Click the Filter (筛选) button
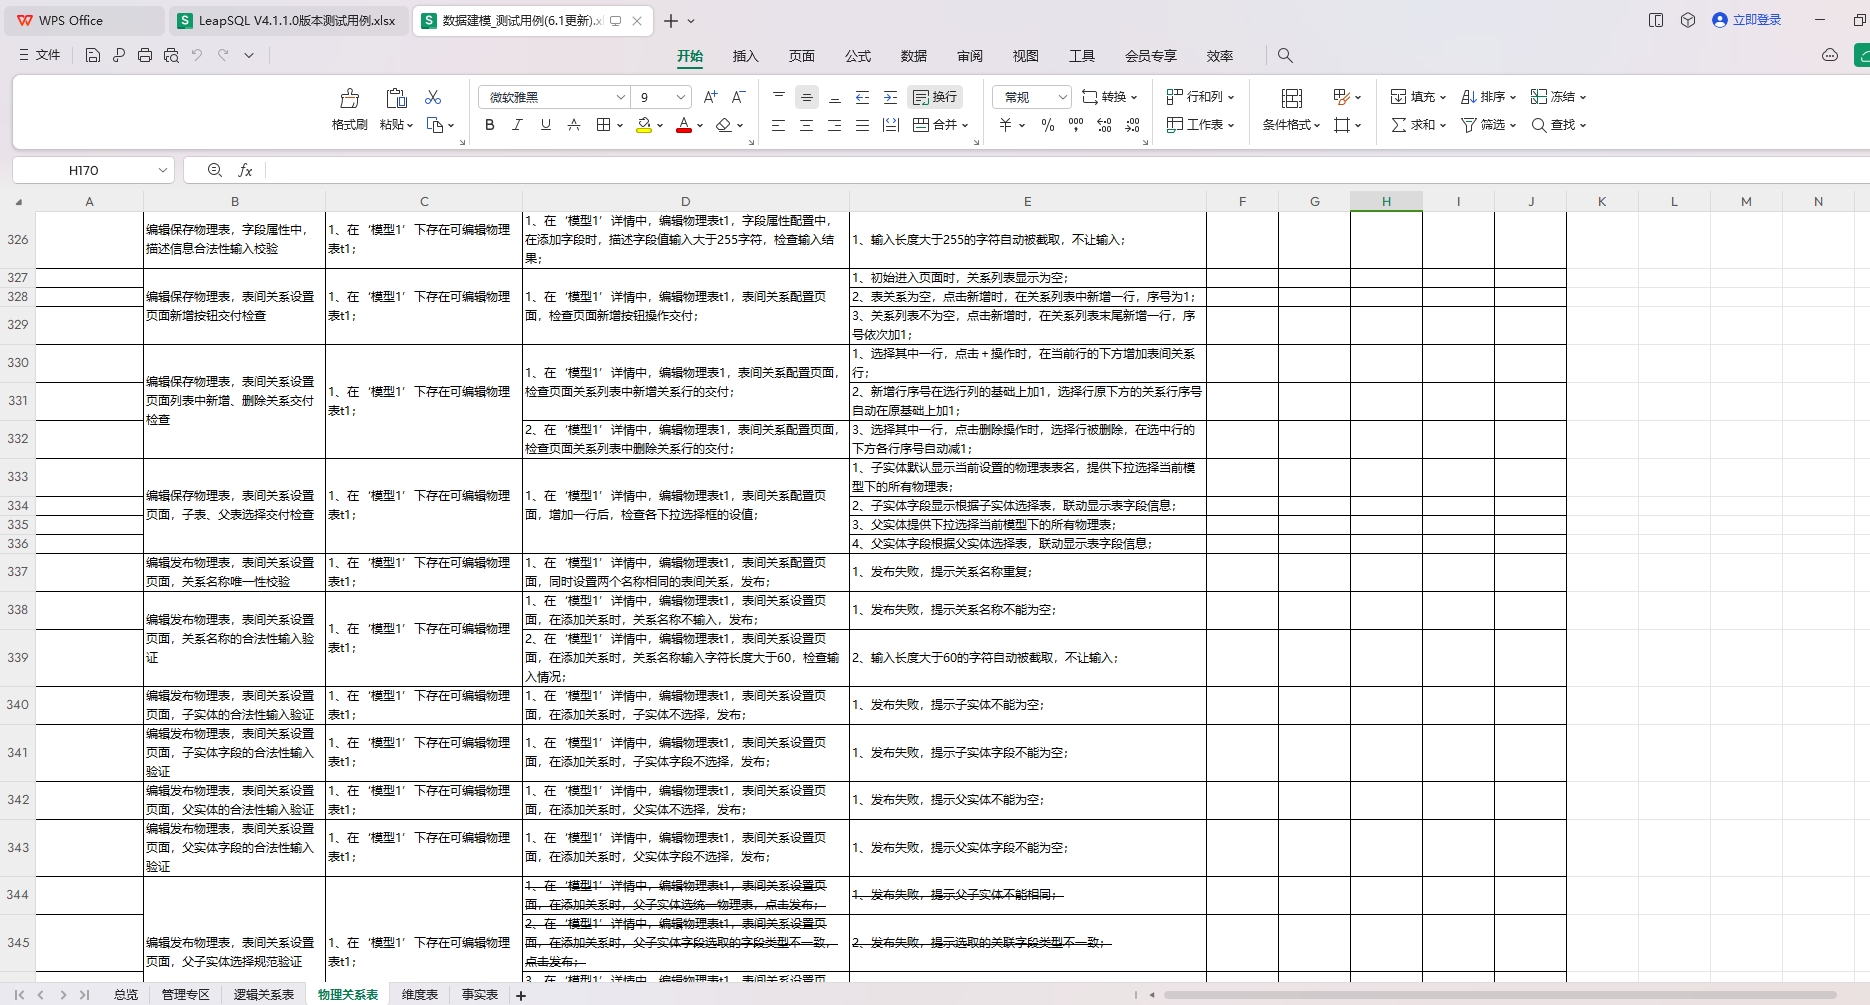Viewport: 1870px width, 1005px height. (x=1488, y=125)
